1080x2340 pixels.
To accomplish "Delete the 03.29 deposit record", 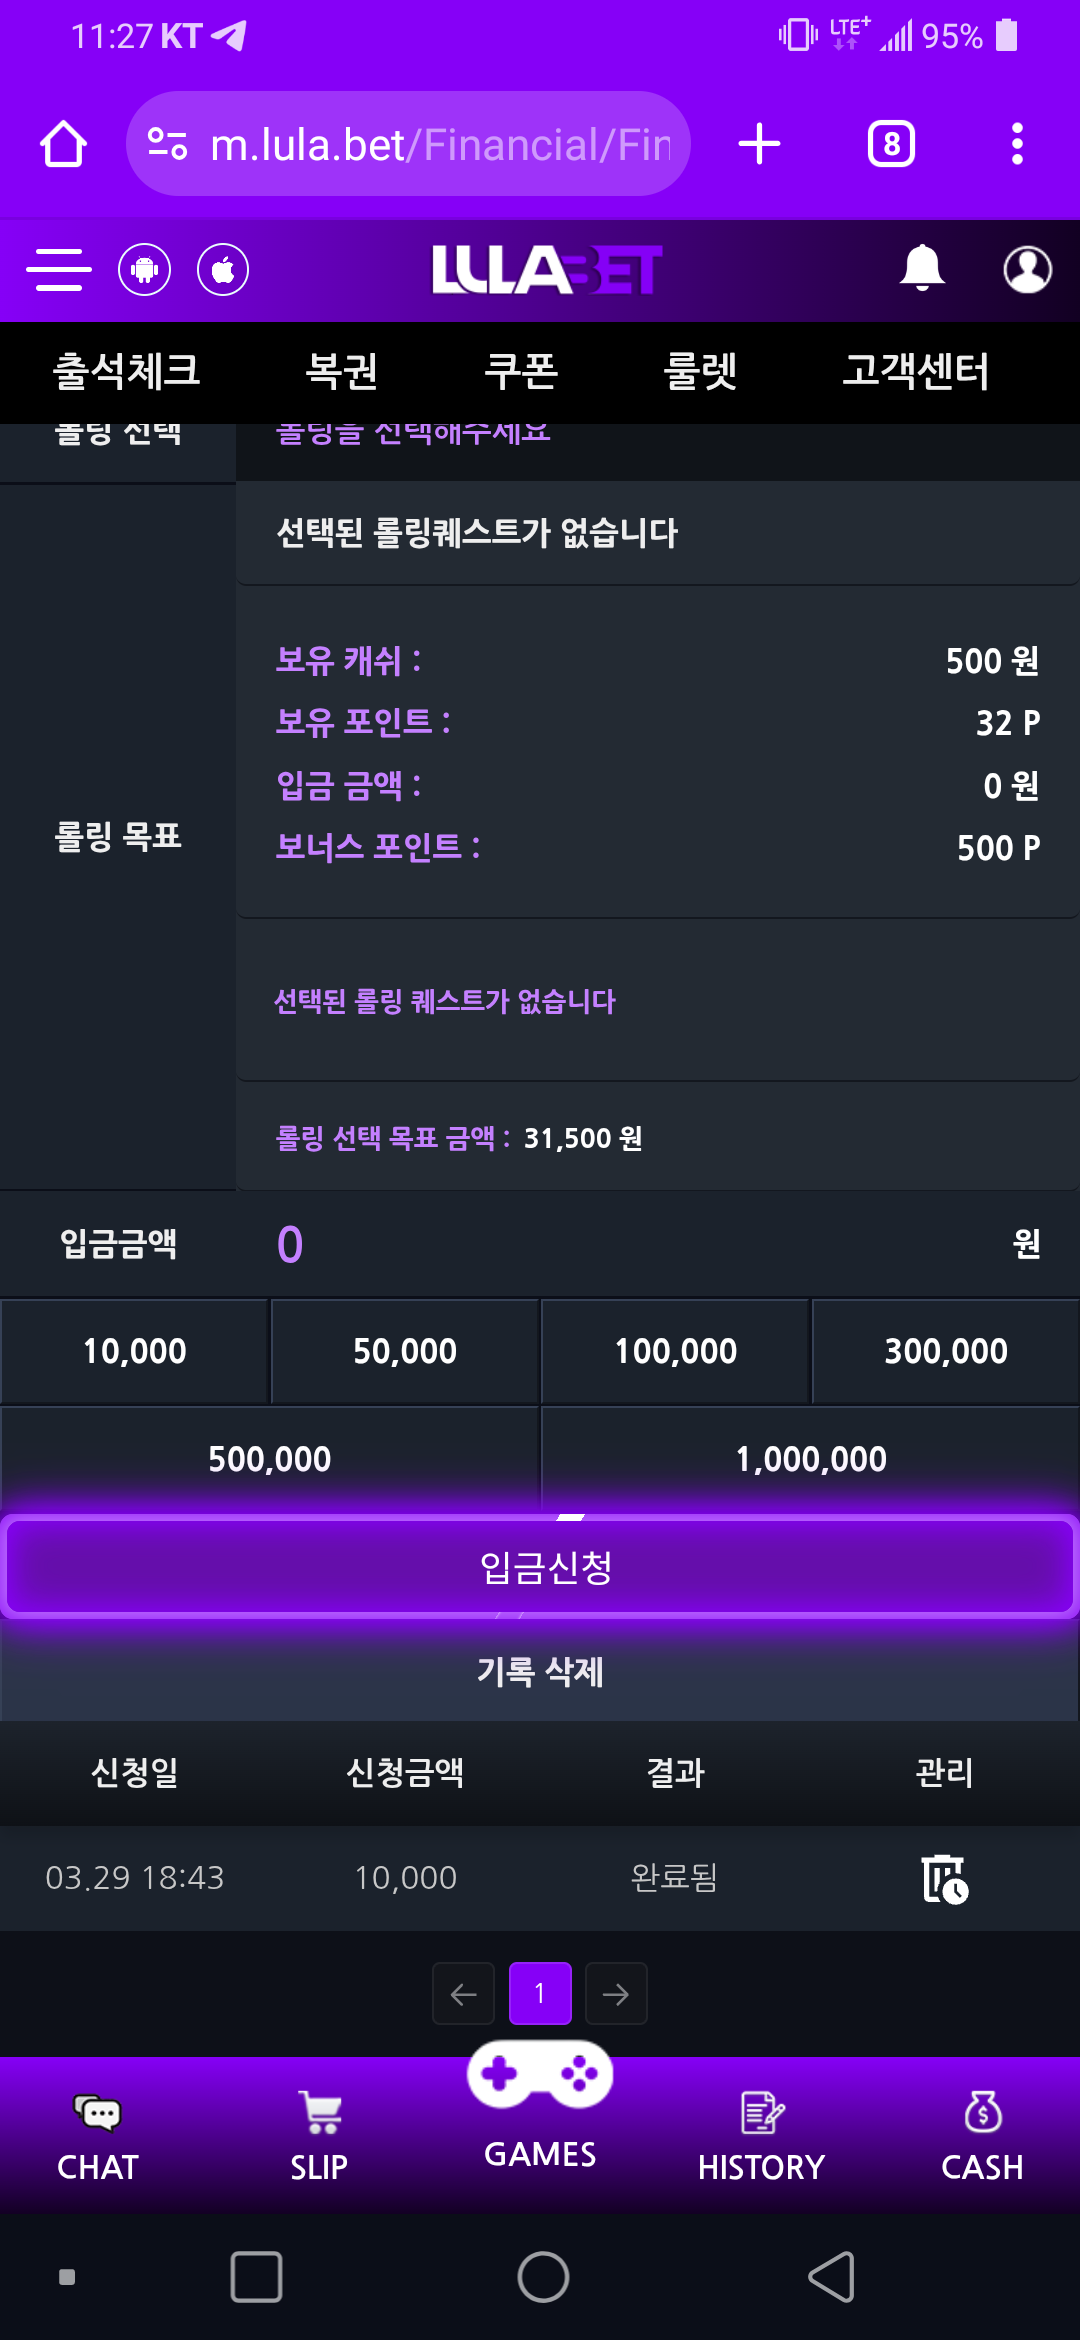I will pos(944,1878).
